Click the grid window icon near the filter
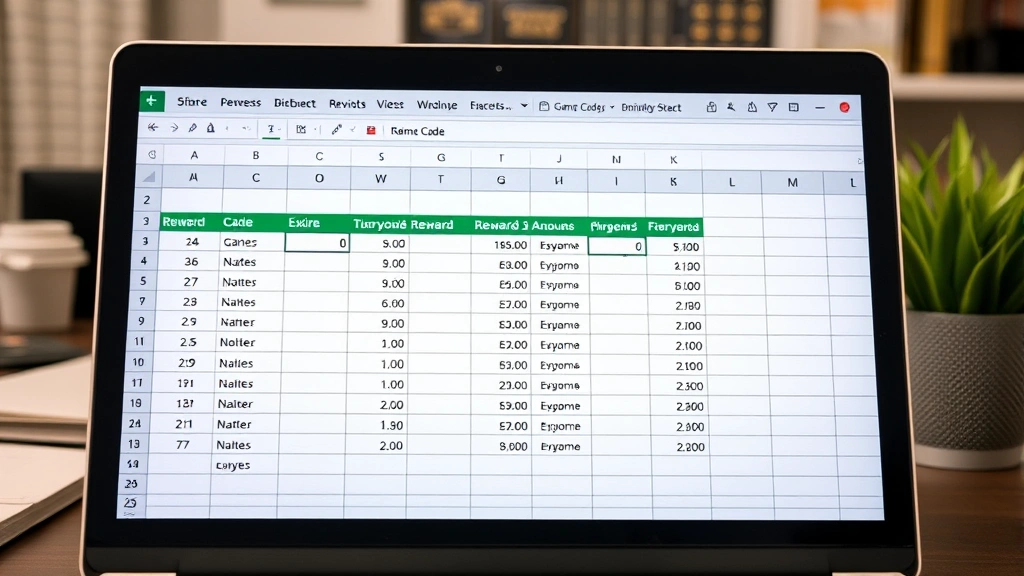Screen dimensions: 1024x576 [793, 107]
